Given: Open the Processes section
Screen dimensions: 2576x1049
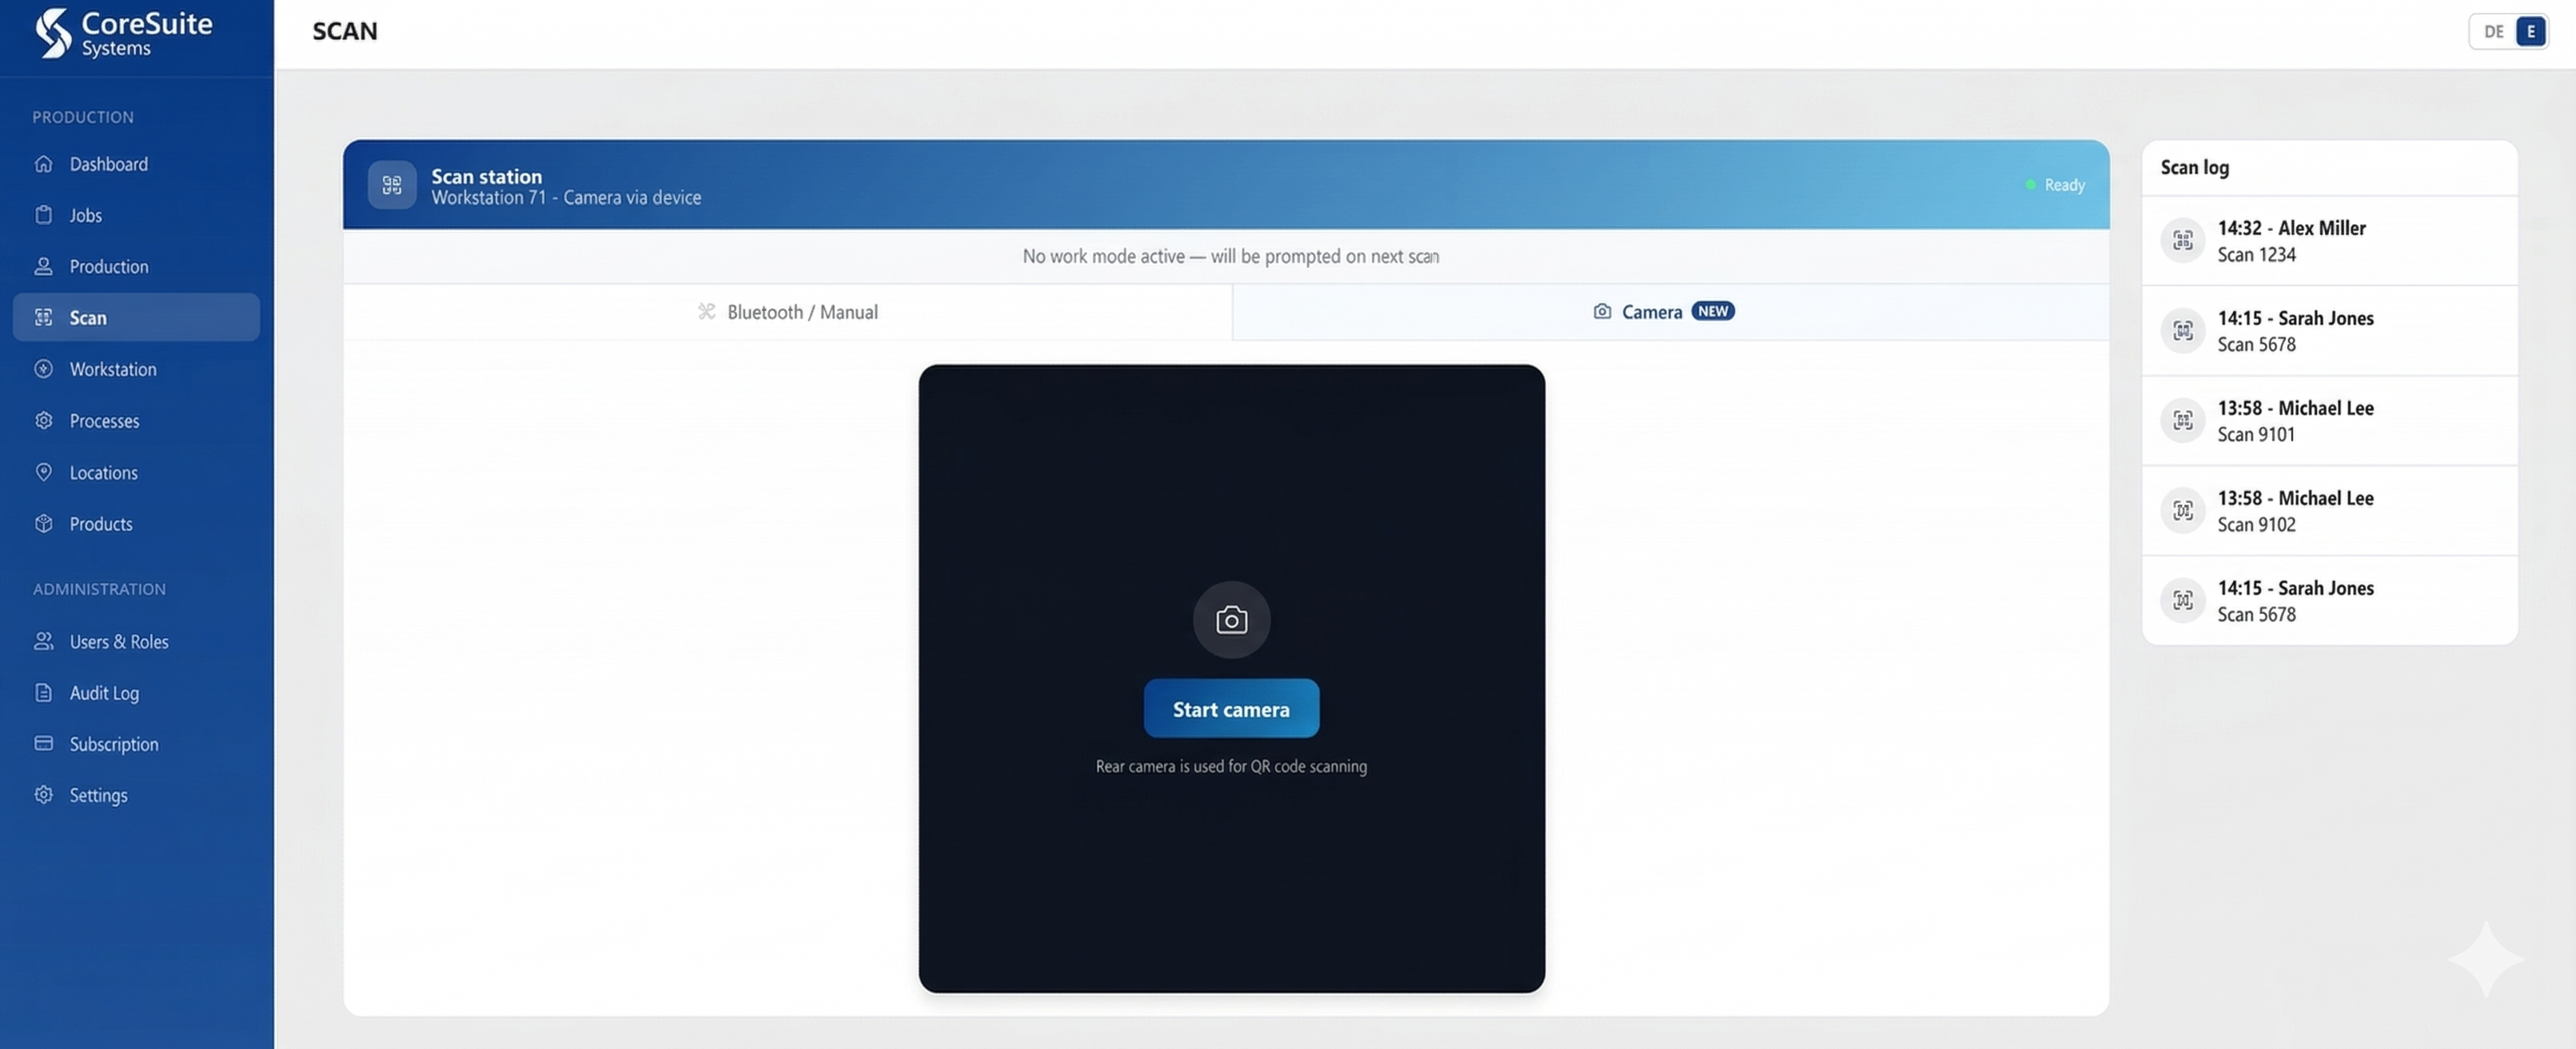Looking at the screenshot, I should pyautogui.click(x=104, y=421).
